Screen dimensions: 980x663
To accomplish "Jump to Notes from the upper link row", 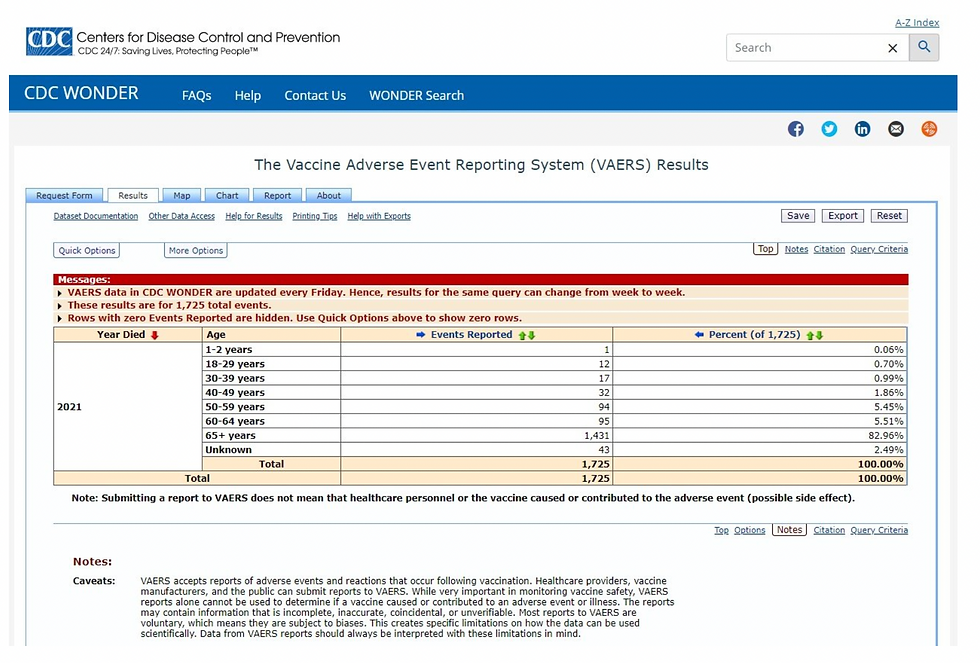I will coord(796,249).
